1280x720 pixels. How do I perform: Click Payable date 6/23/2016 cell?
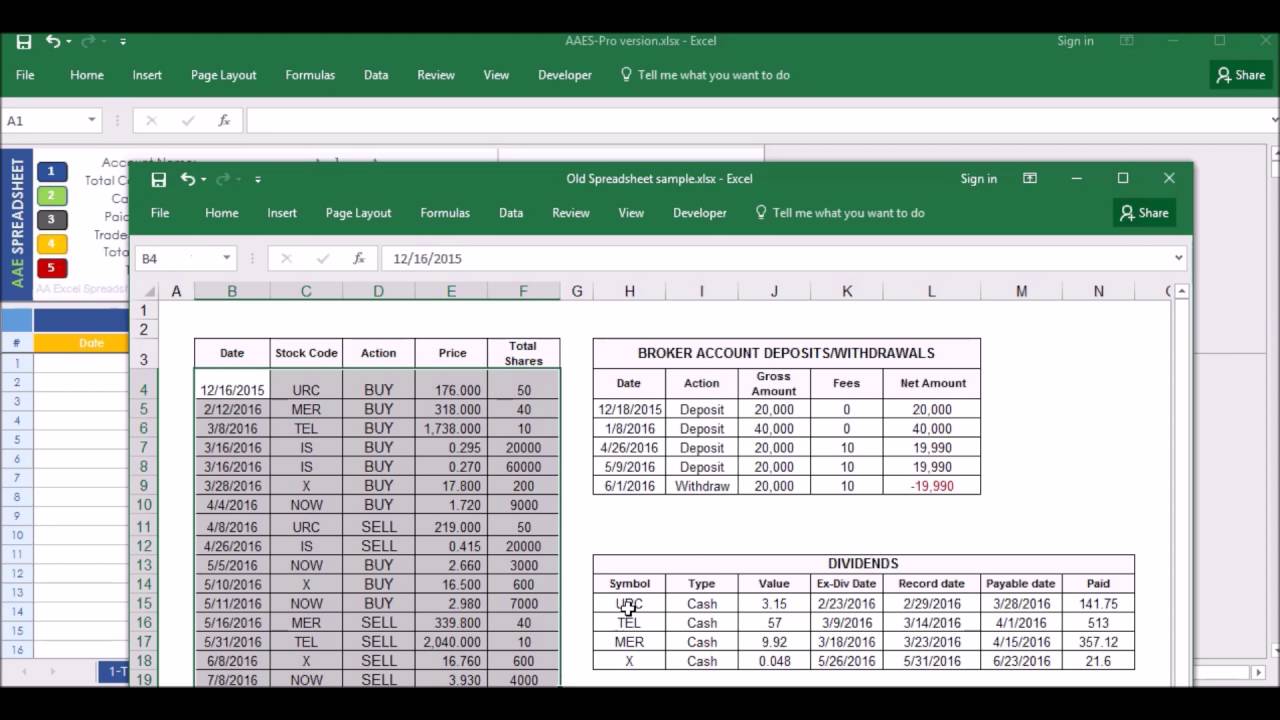coord(1021,661)
